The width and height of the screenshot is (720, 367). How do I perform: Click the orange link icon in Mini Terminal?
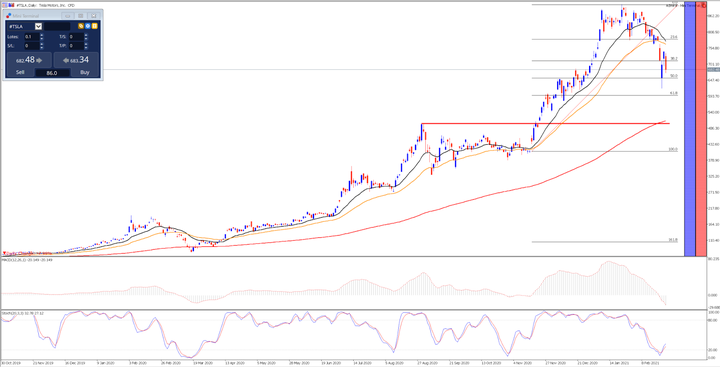click(x=81, y=26)
